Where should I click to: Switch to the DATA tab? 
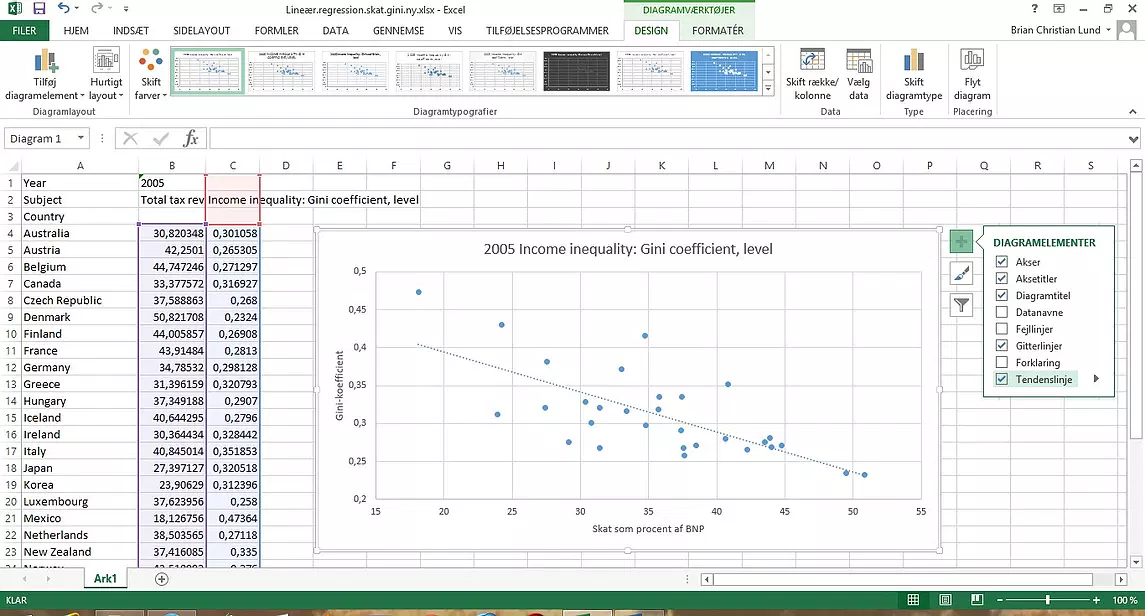(x=335, y=31)
